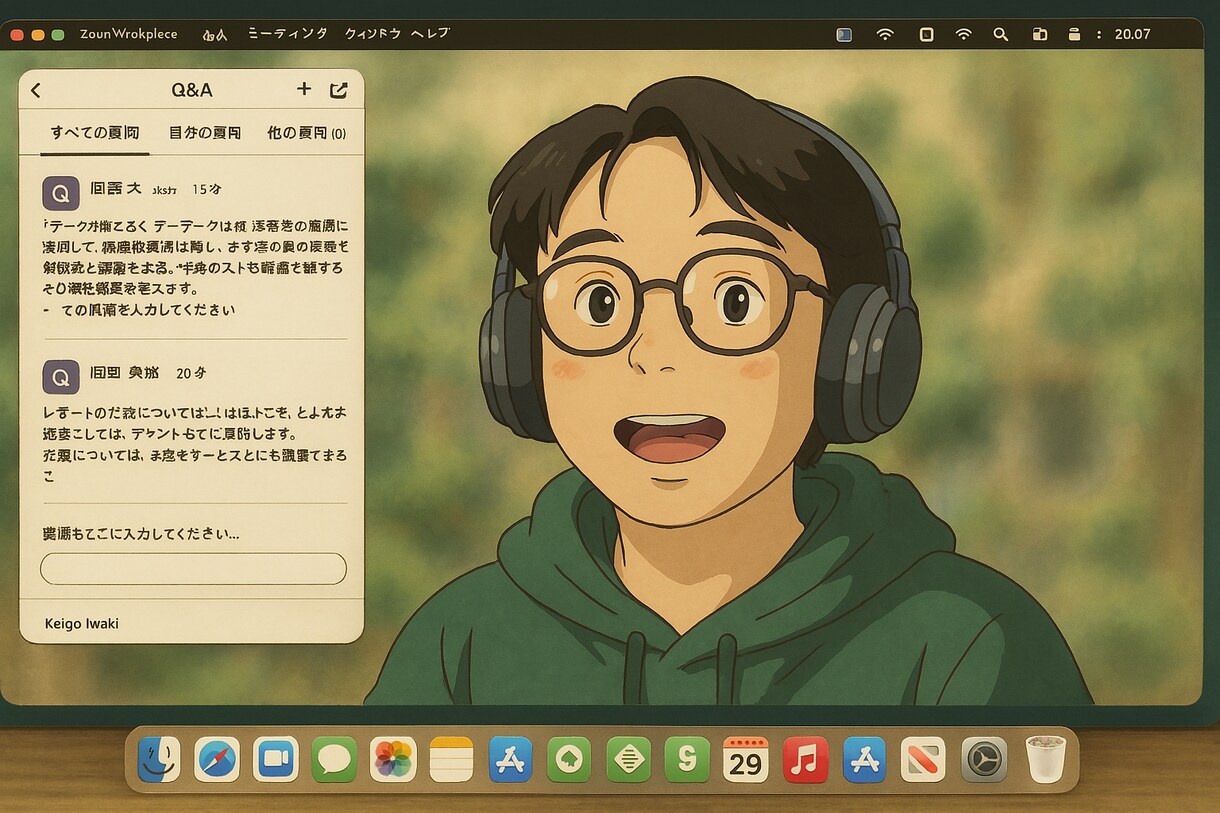Click the 15分 timestamp on the first question
Viewport: 1220px width, 813px height.
click(x=206, y=189)
